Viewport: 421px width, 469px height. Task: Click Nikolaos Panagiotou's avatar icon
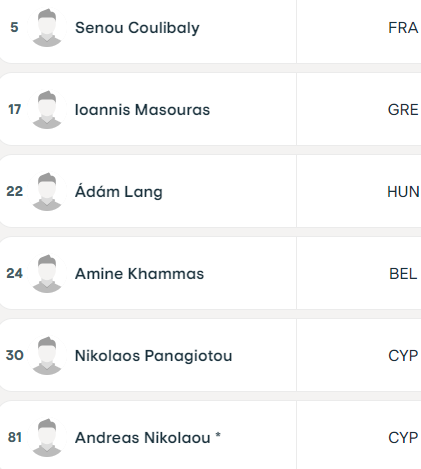coord(47,355)
